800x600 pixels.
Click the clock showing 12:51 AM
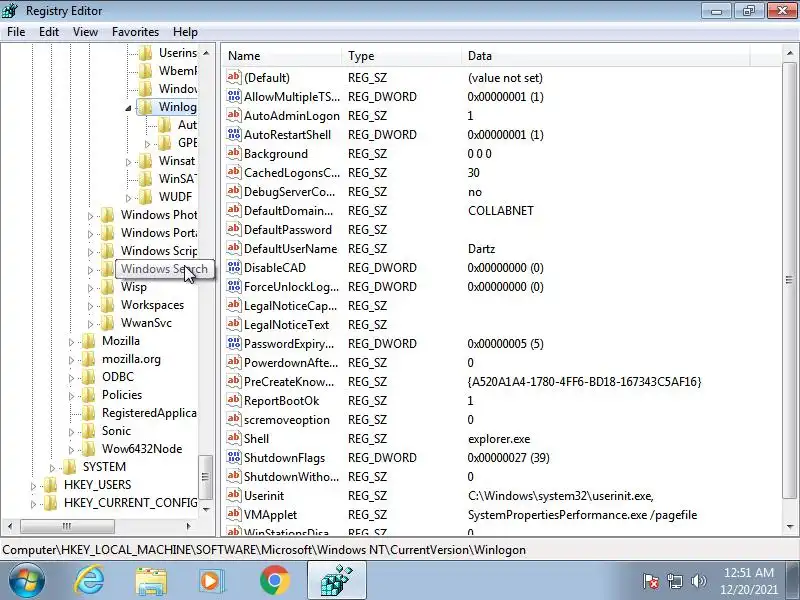(748, 572)
